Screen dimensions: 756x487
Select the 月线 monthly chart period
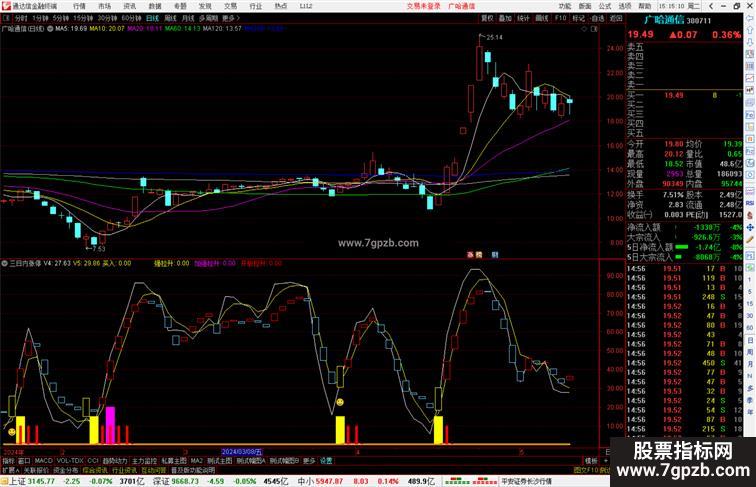pyautogui.click(x=188, y=18)
